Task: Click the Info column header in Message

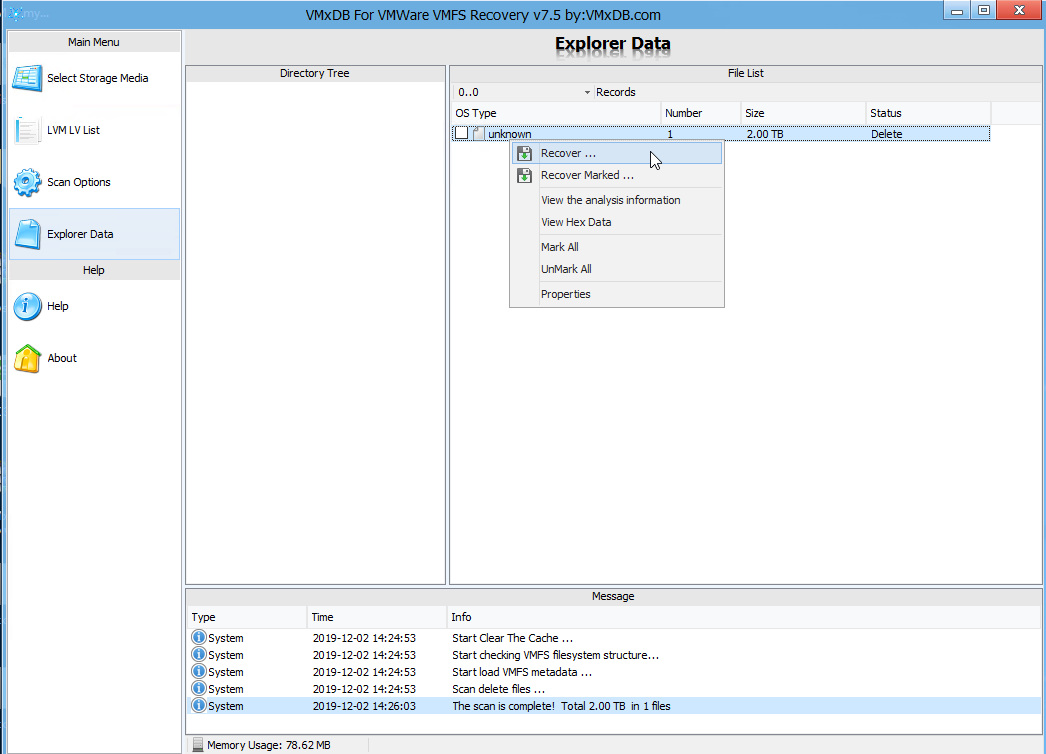Action: tap(744, 617)
